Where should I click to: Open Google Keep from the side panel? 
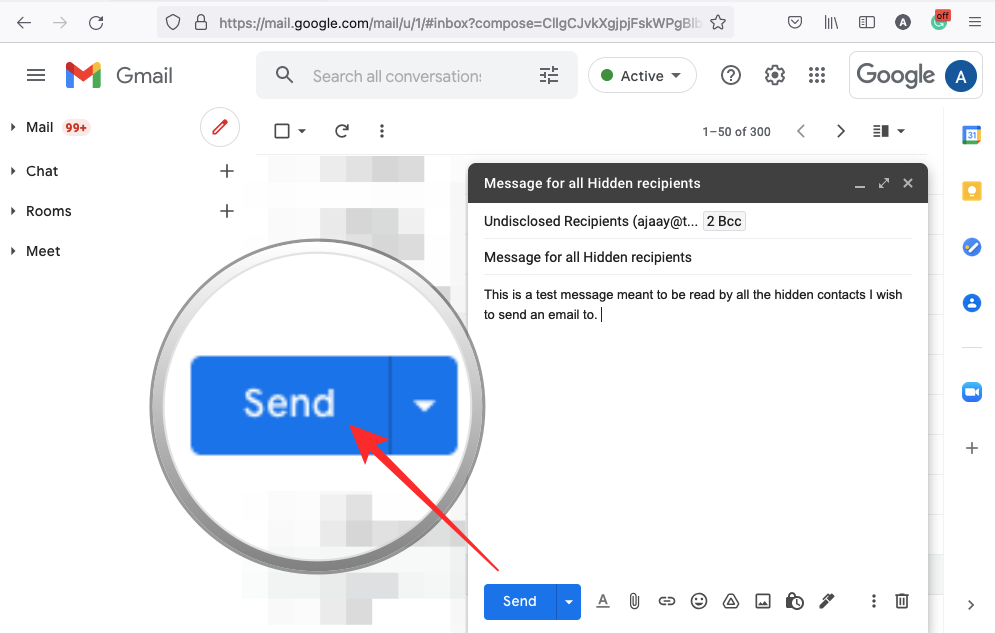tap(971, 190)
